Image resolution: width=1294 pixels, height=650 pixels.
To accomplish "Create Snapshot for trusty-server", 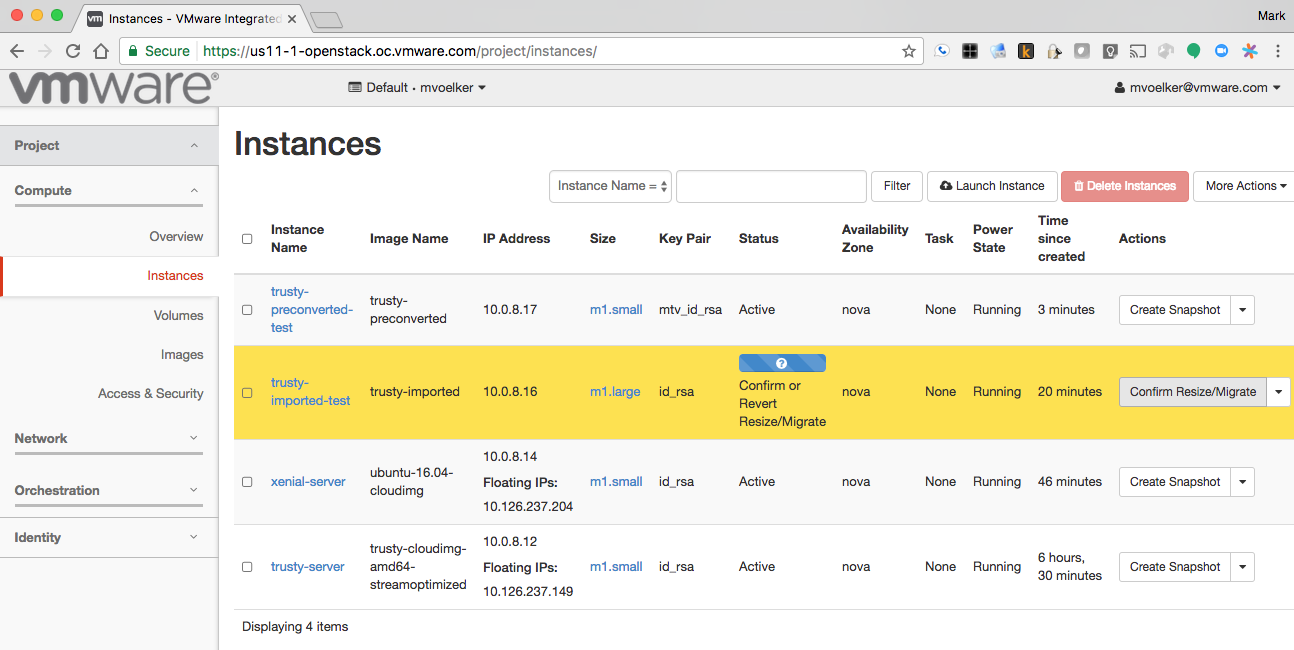I will (x=1175, y=567).
